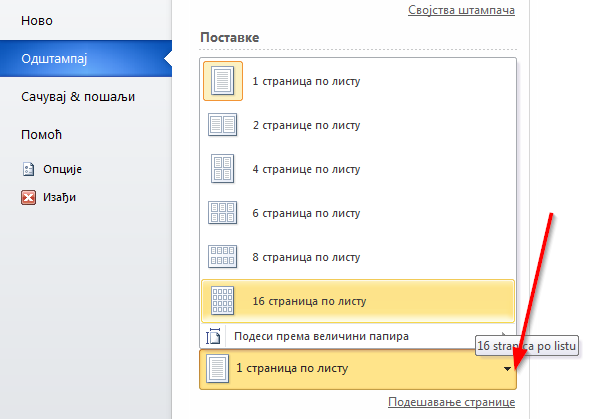Select the 16 страница по листу option

[358, 301]
